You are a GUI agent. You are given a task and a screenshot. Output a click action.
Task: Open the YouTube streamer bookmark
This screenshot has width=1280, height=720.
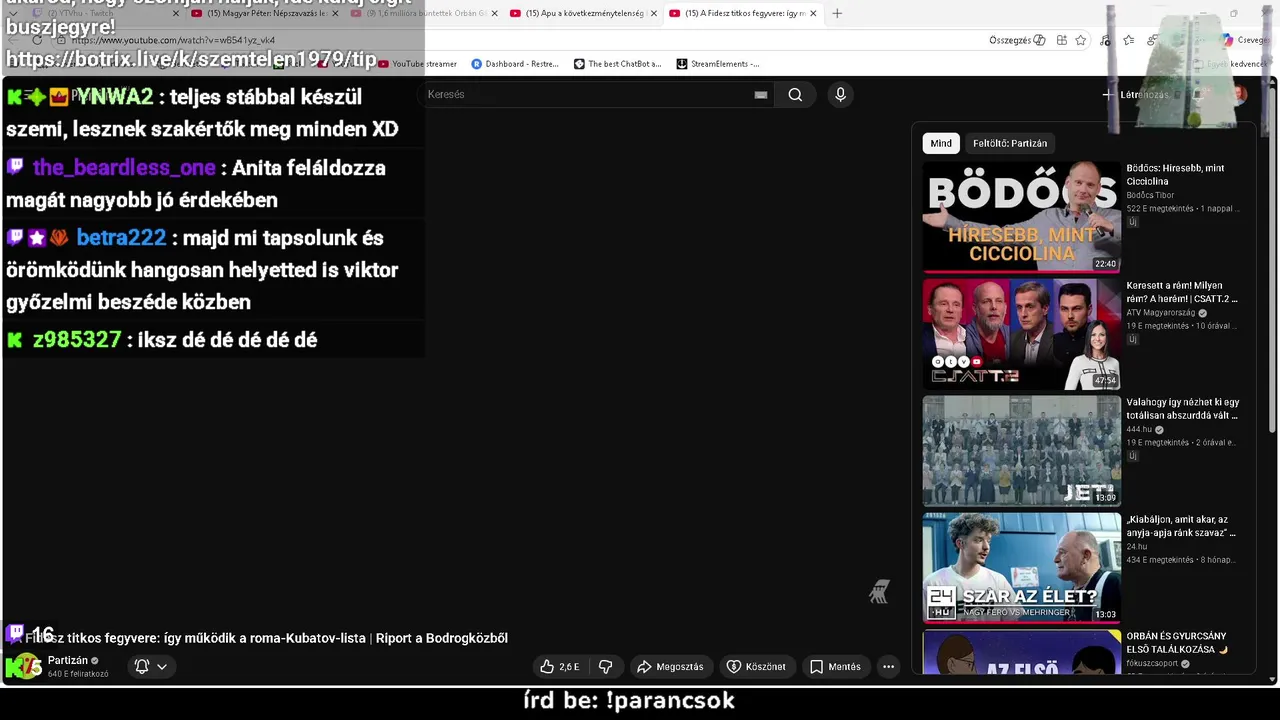coord(417,64)
